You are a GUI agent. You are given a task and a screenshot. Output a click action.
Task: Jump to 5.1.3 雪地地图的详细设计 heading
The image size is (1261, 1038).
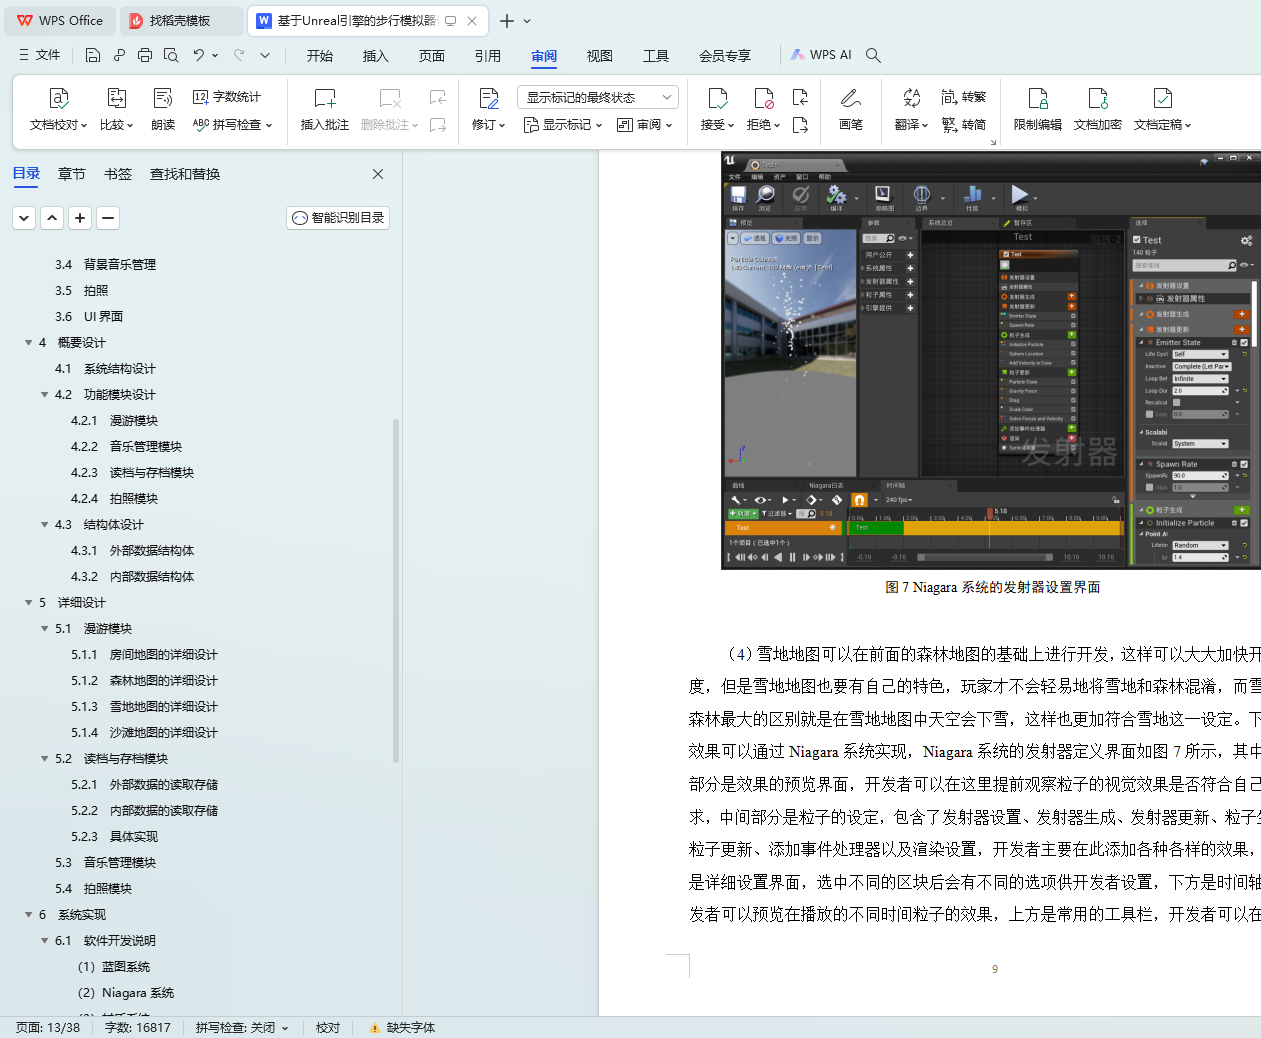163,707
